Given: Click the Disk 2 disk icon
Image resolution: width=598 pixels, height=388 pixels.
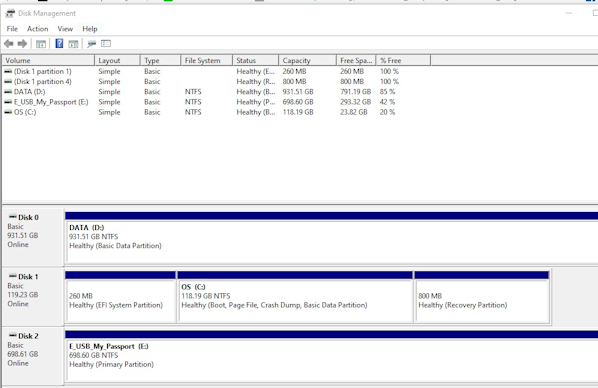Looking at the screenshot, I should click(x=13, y=335).
